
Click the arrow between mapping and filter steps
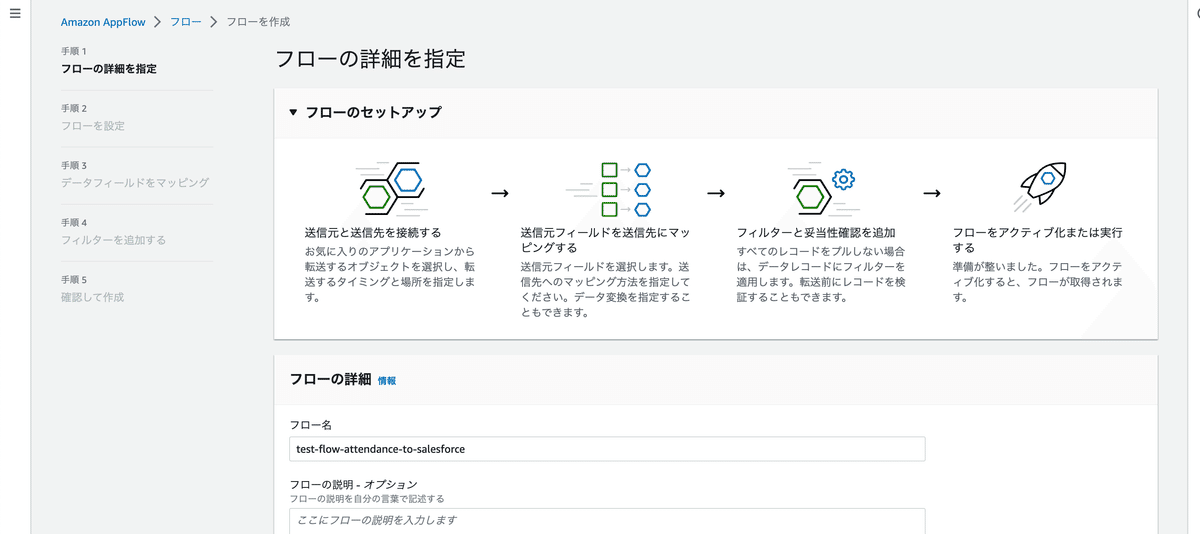[716, 193]
